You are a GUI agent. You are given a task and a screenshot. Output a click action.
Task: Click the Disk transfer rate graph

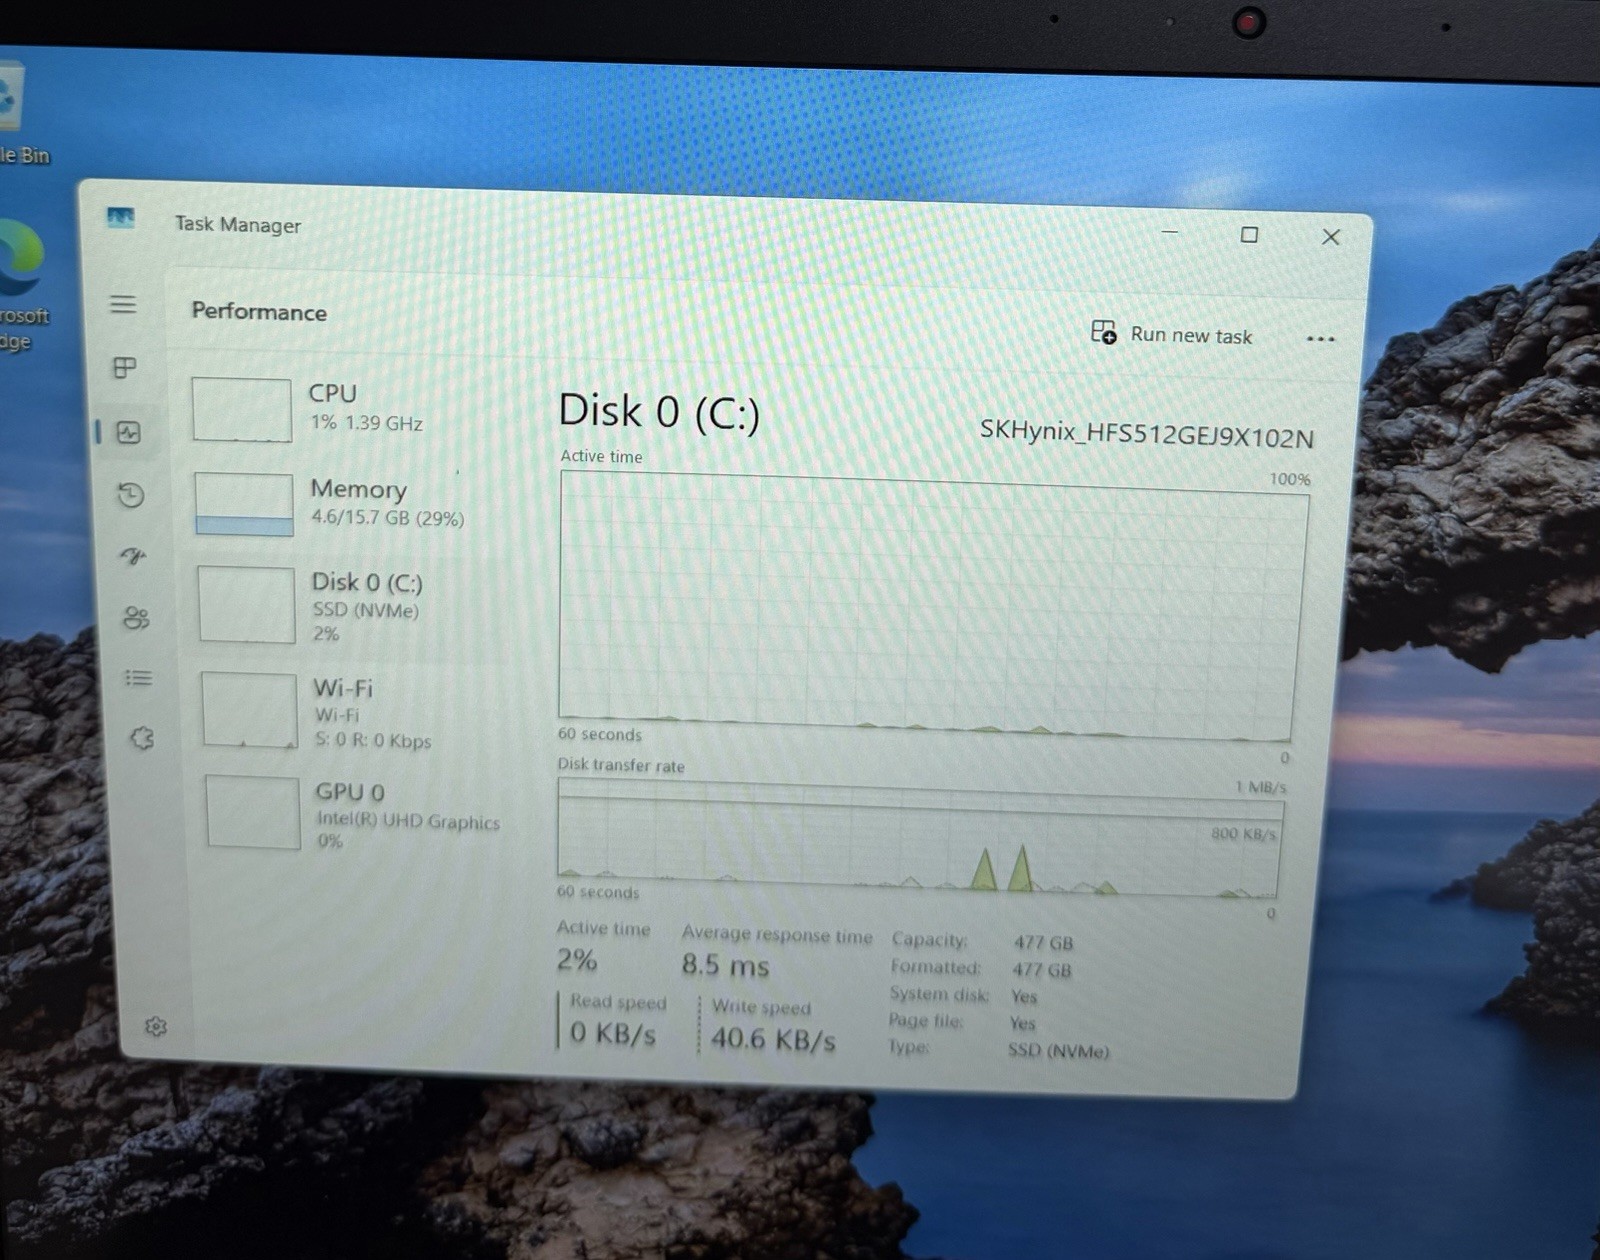point(918,839)
